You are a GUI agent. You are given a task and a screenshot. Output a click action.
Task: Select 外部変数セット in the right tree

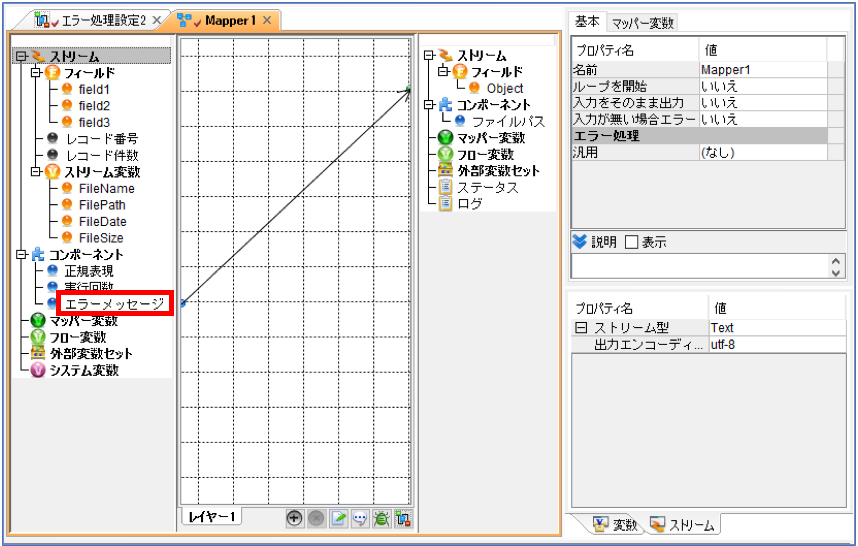[498, 171]
